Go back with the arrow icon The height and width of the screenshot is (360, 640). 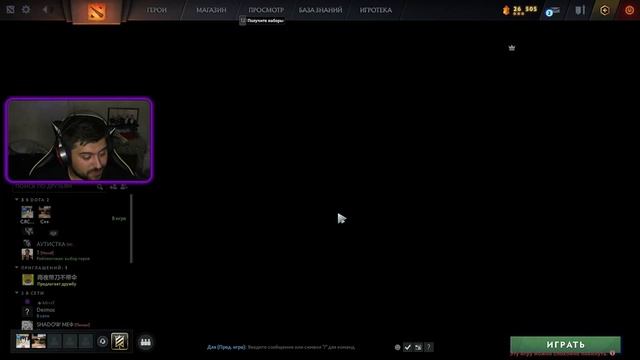45,9
